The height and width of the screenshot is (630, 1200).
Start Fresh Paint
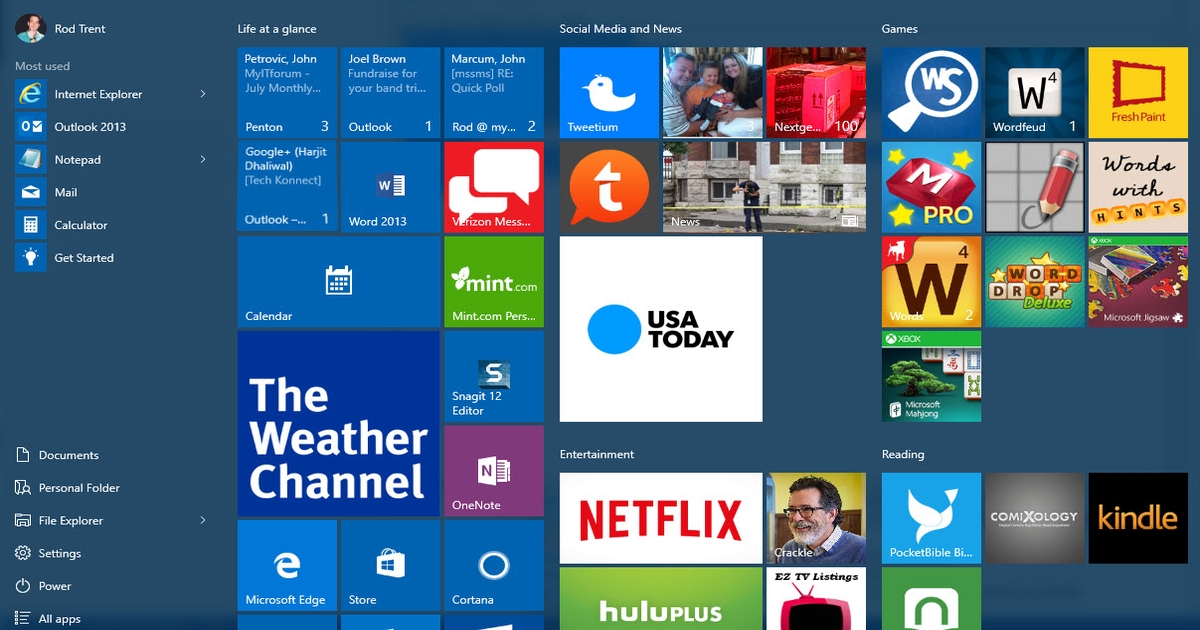click(x=1138, y=92)
